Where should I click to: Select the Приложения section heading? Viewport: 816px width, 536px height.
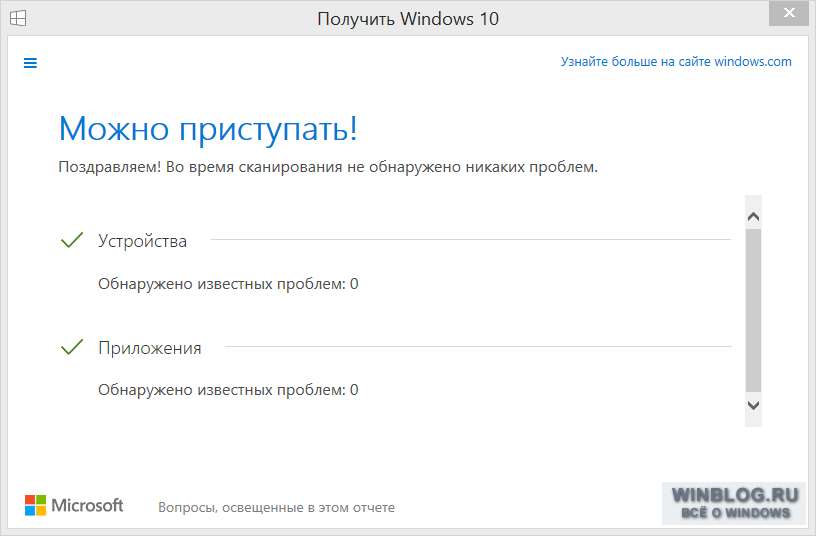[149, 348]
